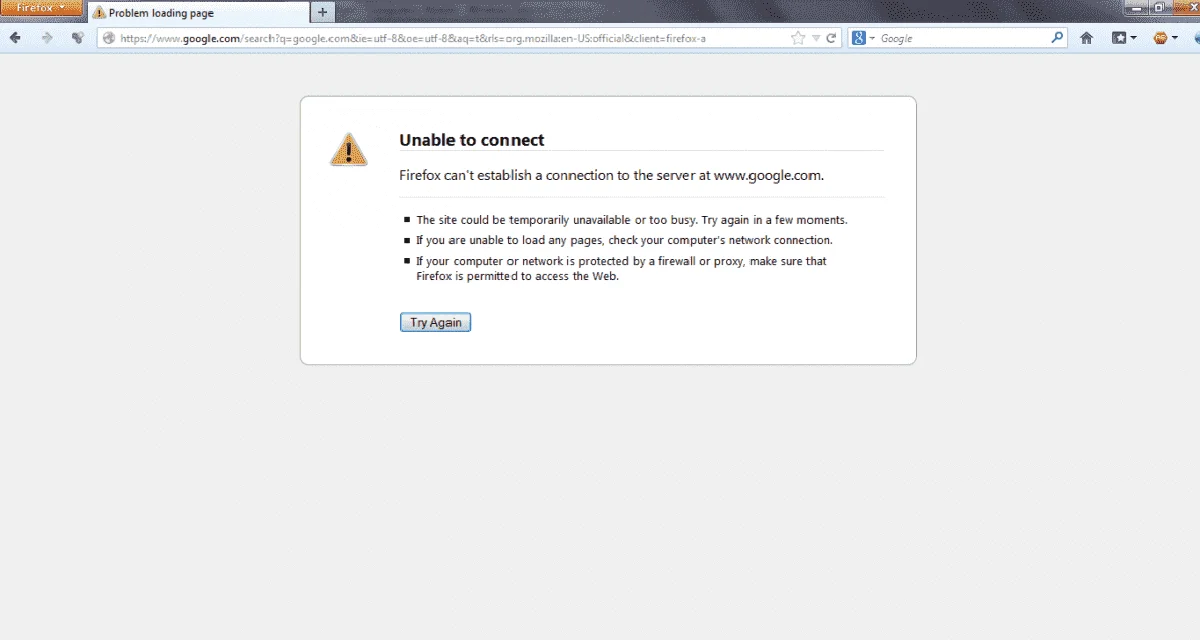
Task: Open the URL history dropdown arrow
Action: pos(816,38)
